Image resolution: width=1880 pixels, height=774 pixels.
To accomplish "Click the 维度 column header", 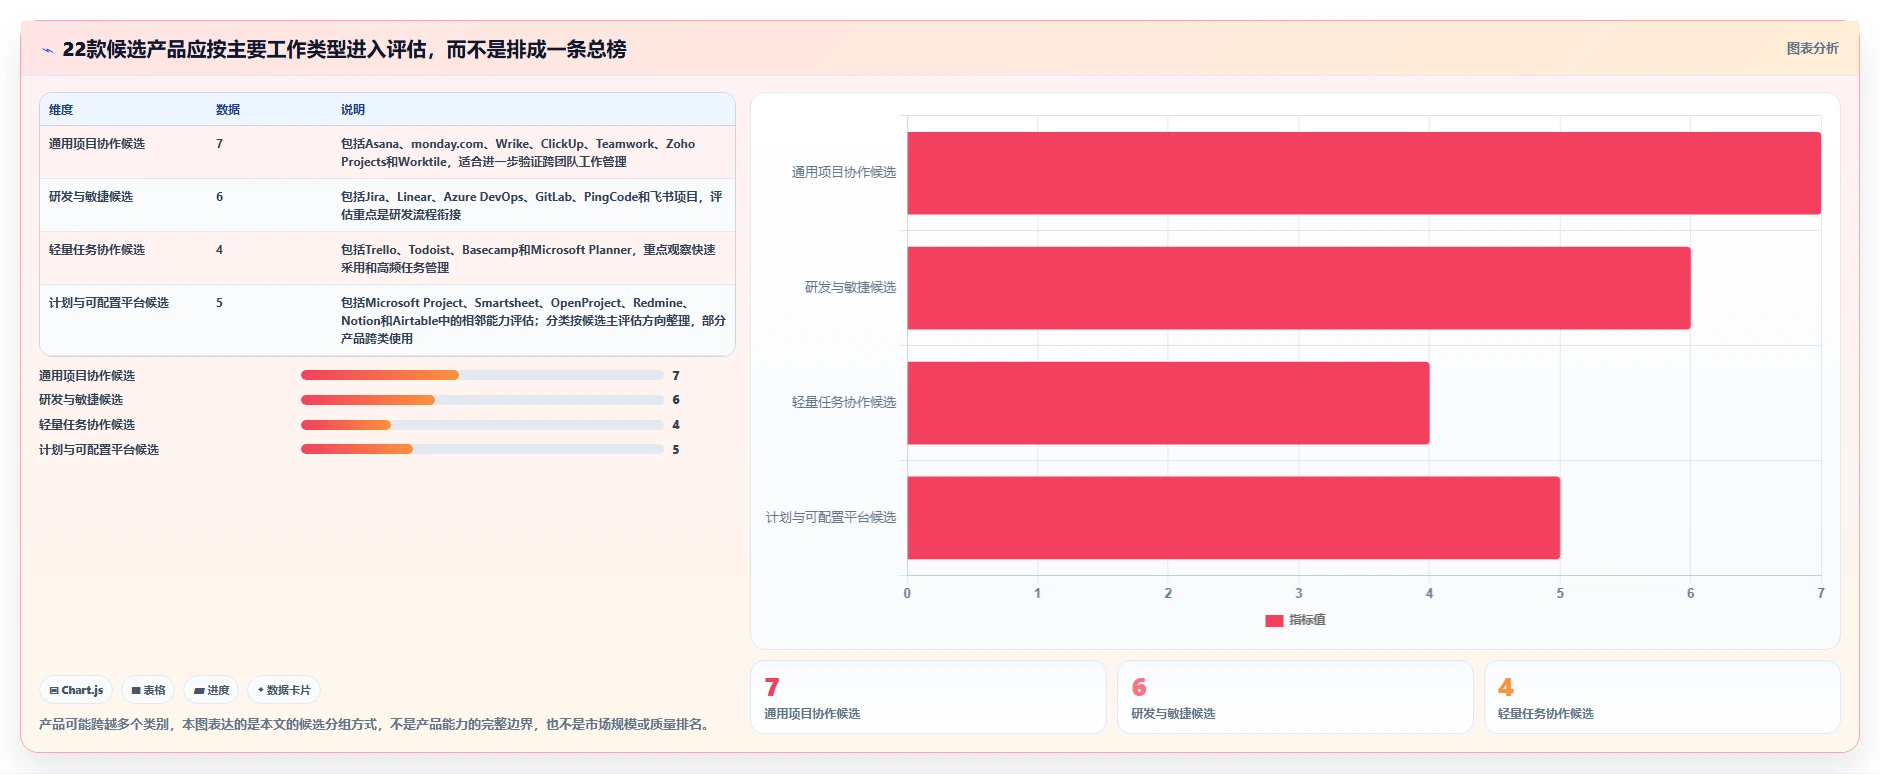I will (x=61, y=110).
